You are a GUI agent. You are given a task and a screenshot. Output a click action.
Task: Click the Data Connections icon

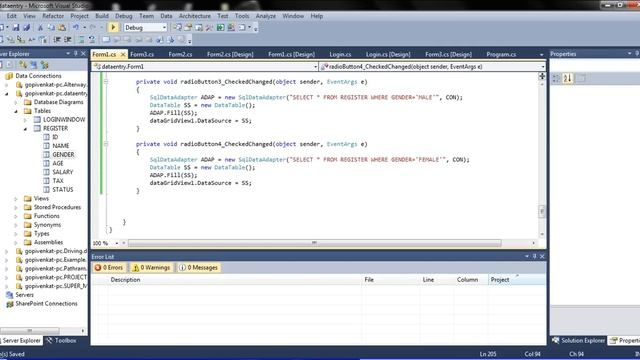9,76
